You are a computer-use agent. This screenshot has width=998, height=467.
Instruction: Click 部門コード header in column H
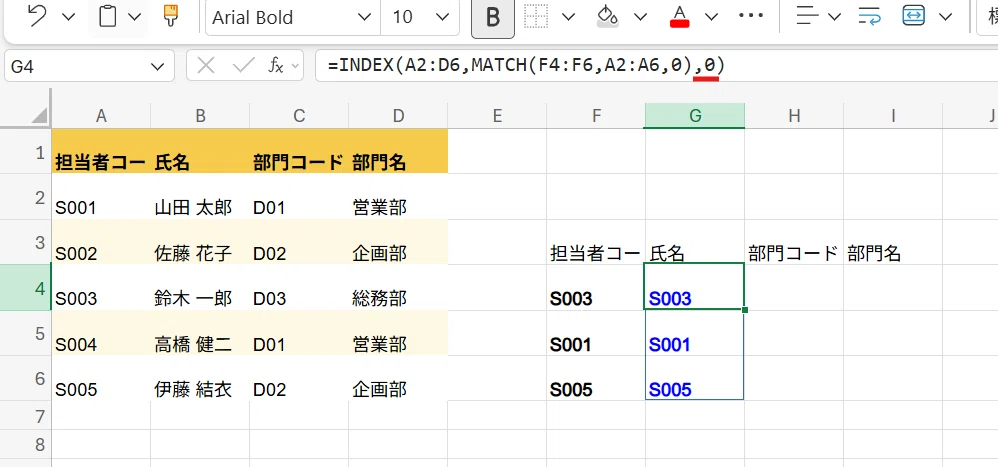coord(794,242)
